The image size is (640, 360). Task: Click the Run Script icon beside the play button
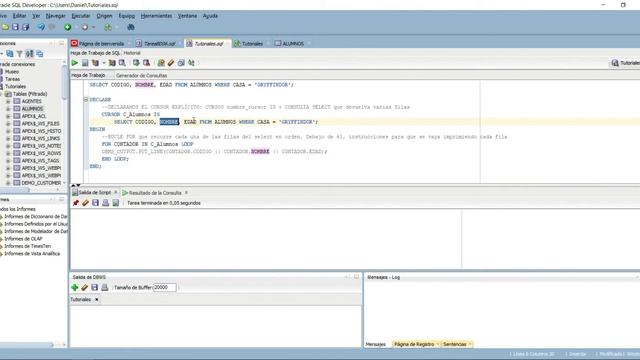pyautogui.click(x=85, y=63)
